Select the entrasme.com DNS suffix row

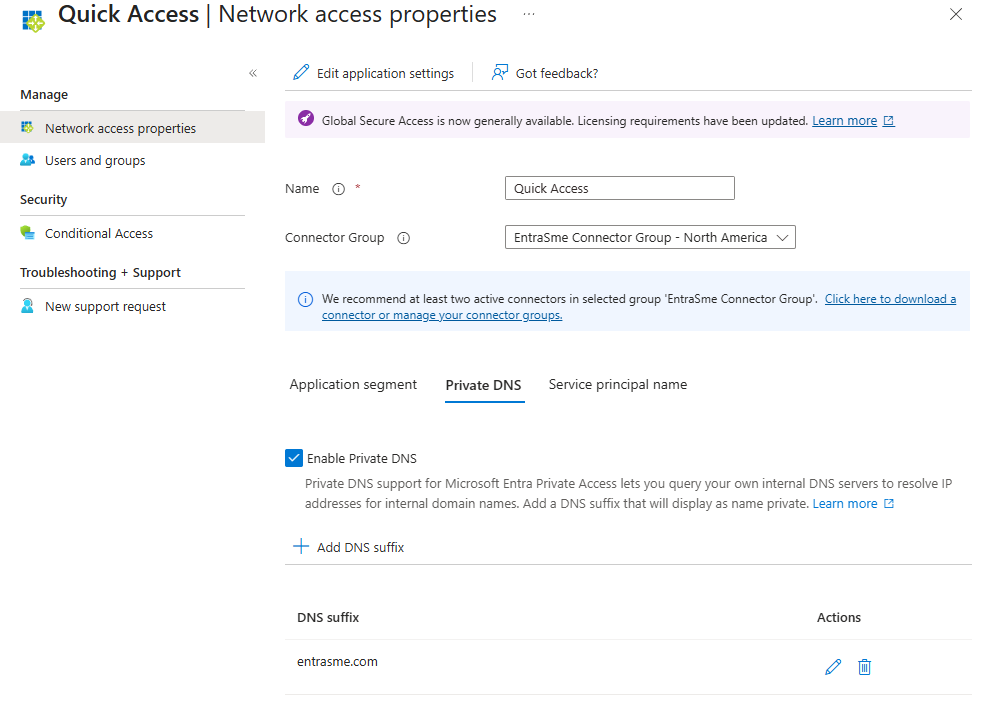click(628, 667)
